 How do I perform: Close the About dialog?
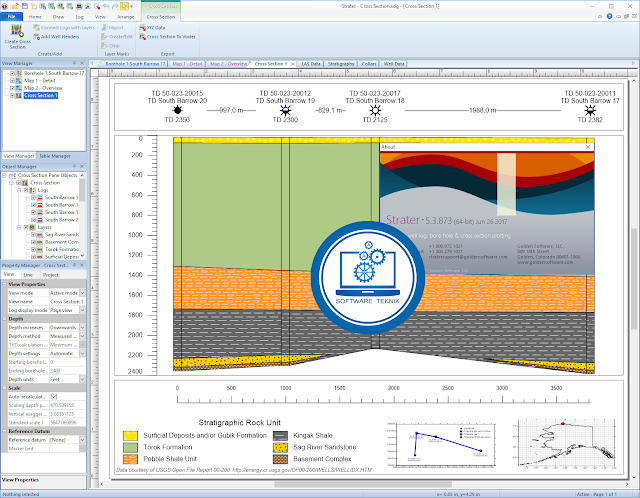588,147
